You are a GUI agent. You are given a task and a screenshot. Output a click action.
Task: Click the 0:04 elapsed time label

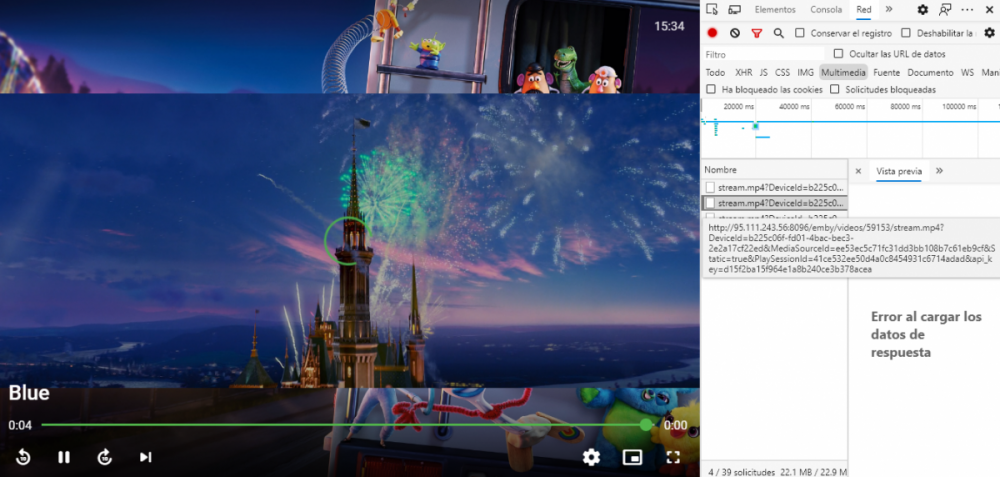tap(20, 425)
